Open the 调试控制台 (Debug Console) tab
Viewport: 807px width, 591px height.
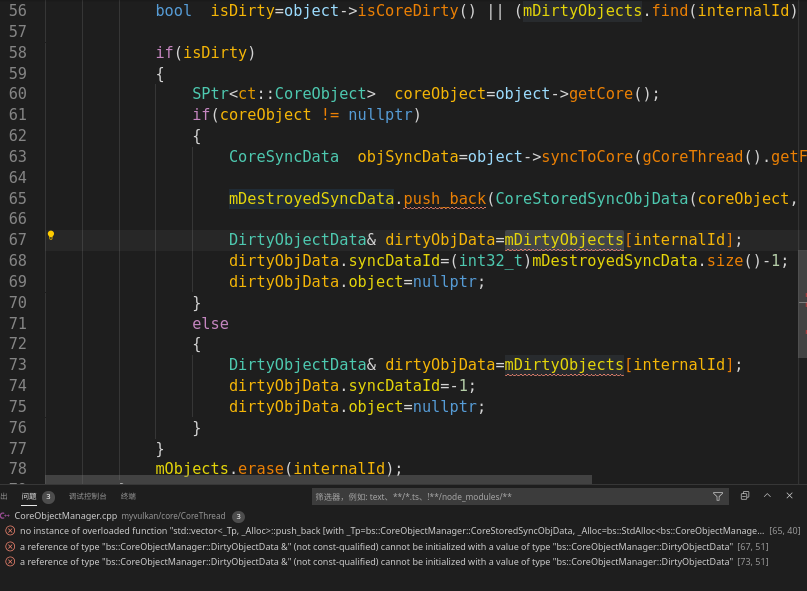tap(87, 496)
